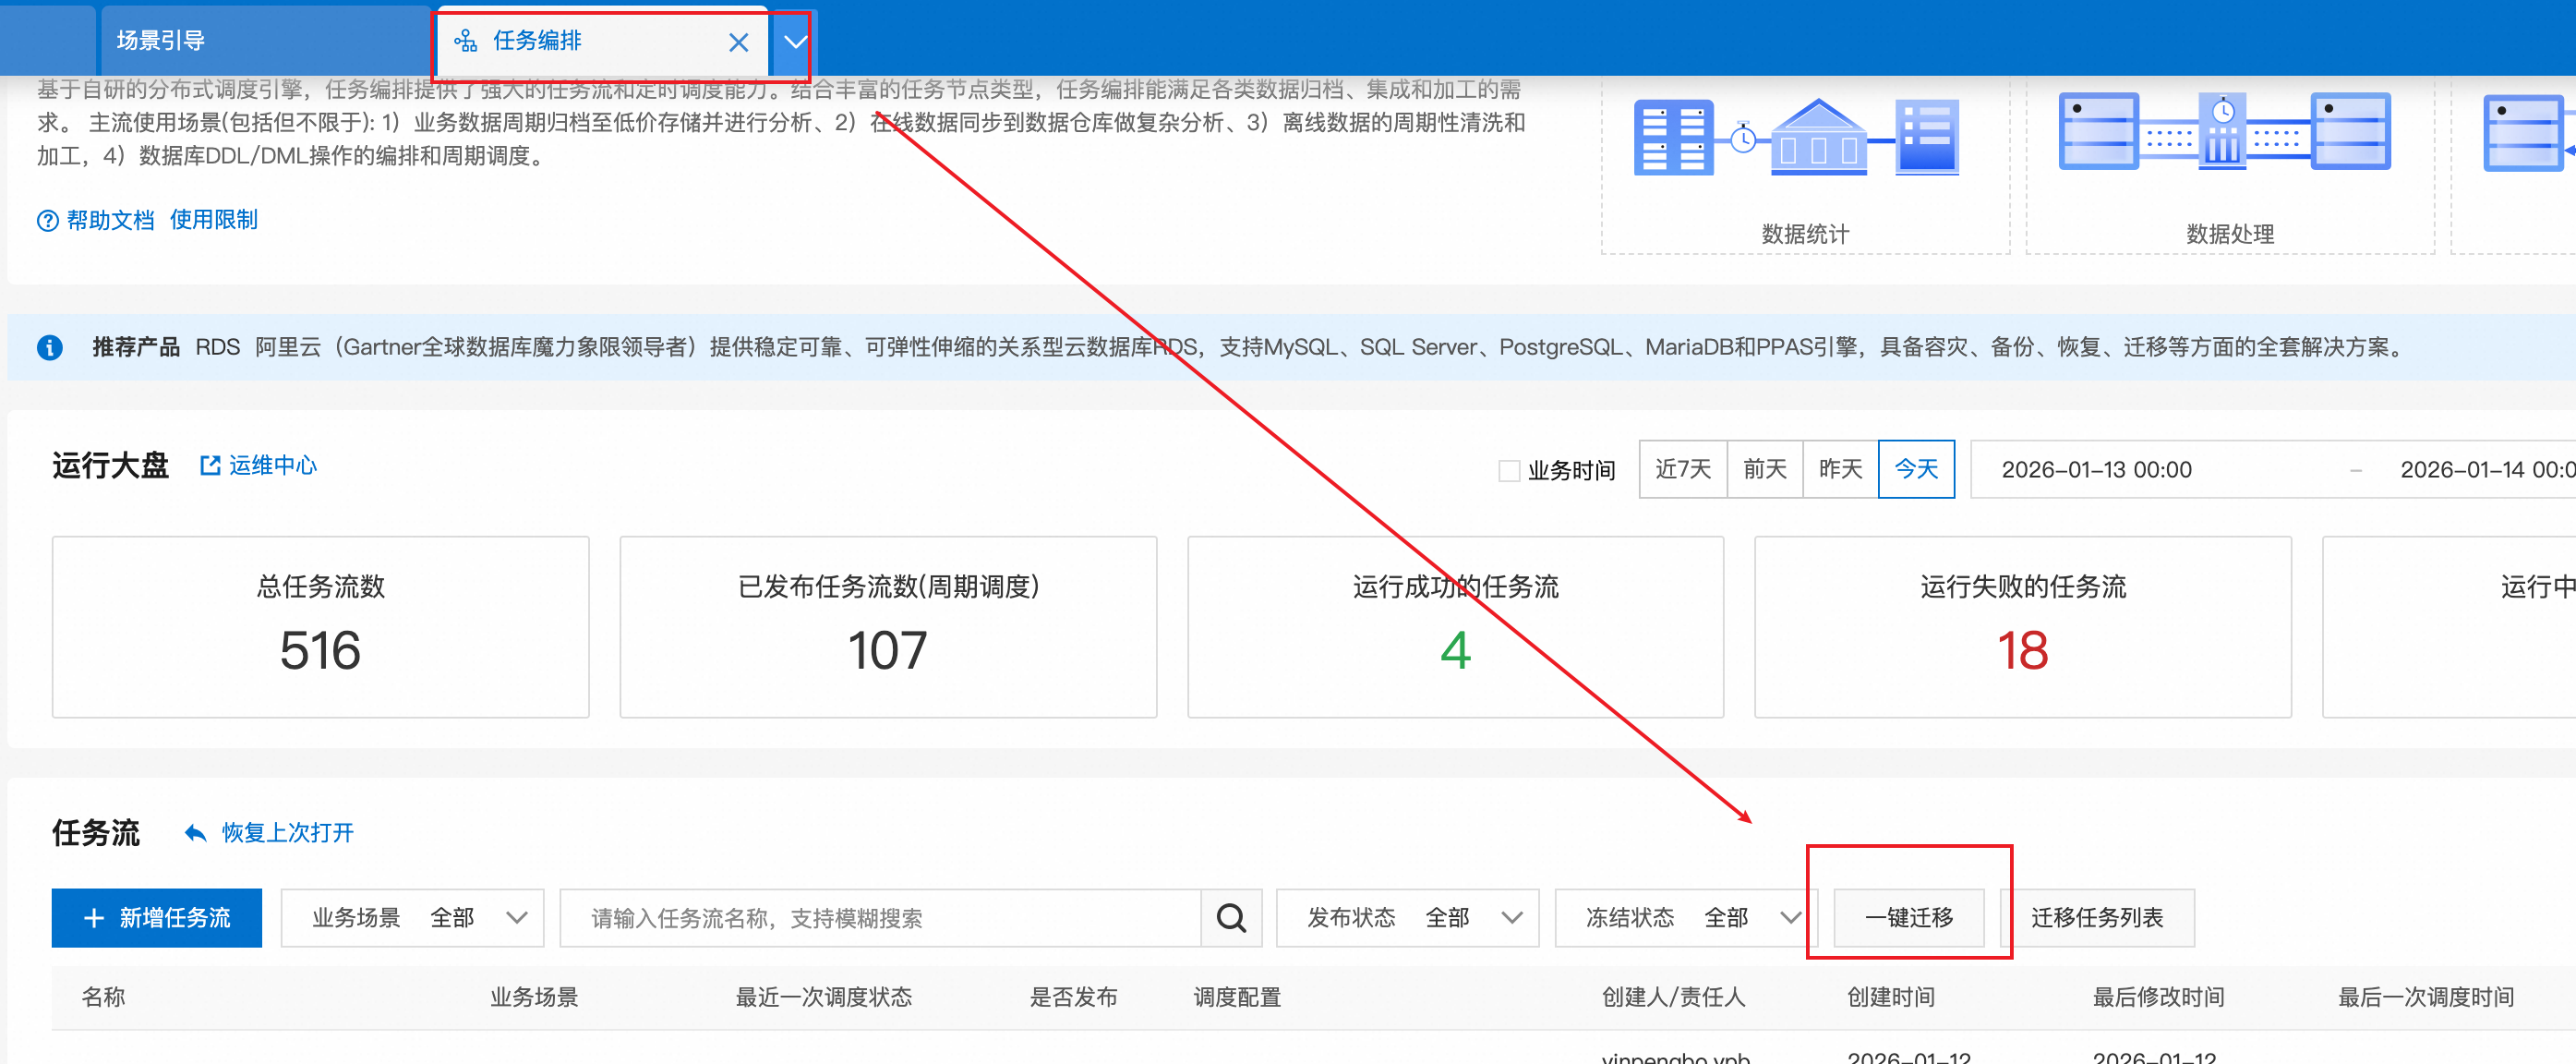Click the external-link icon next to 运维中心
Viewport: 2576px width, 1064px height.
(210, 465)
